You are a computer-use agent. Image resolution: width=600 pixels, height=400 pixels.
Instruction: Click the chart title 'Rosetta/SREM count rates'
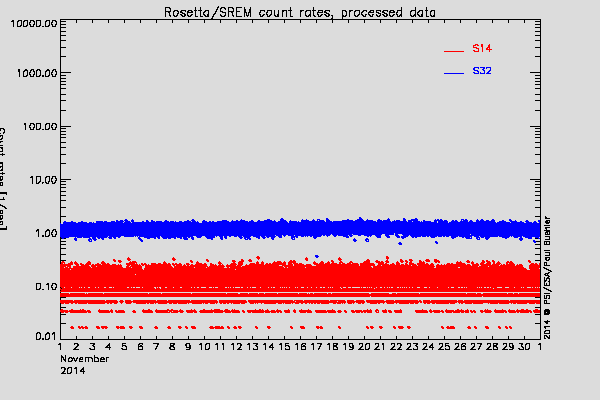(300, 11)
